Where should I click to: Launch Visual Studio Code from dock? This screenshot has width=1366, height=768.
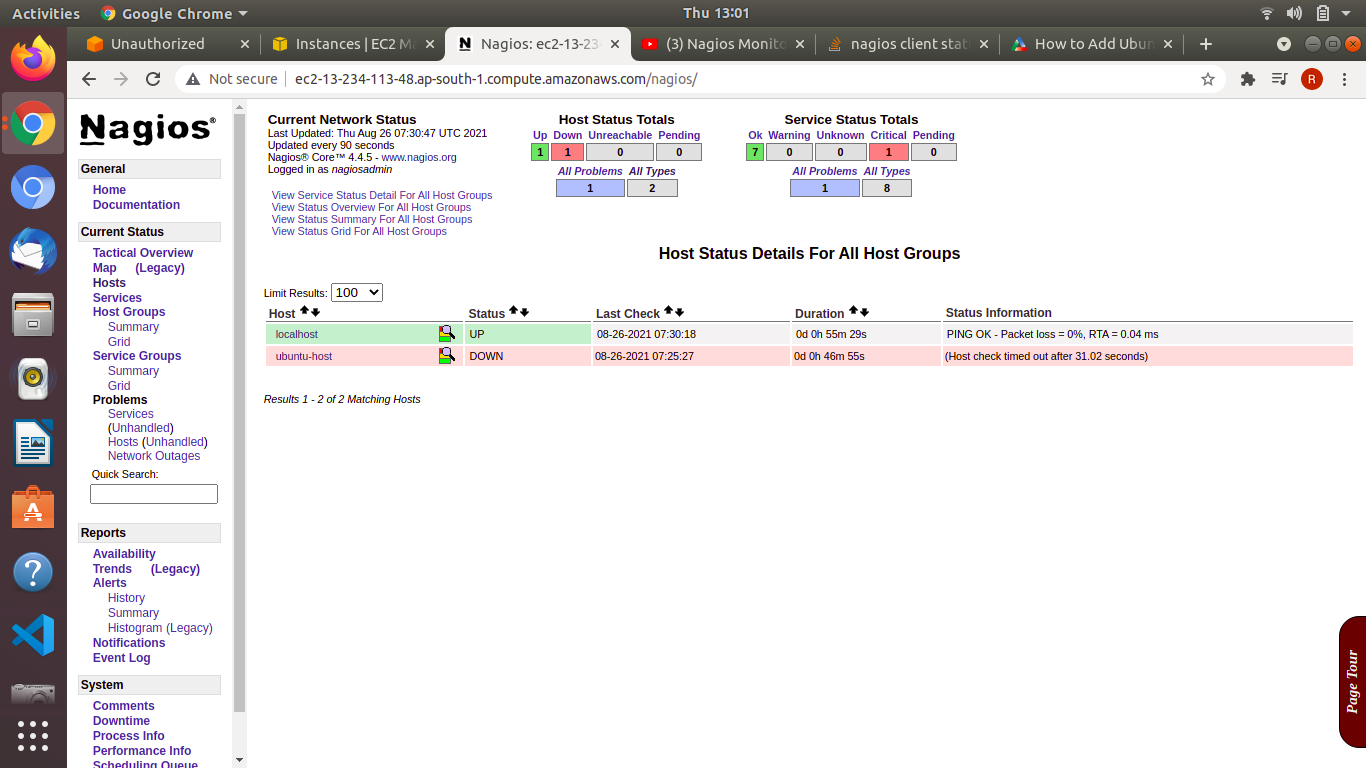(x=33, y=635)
